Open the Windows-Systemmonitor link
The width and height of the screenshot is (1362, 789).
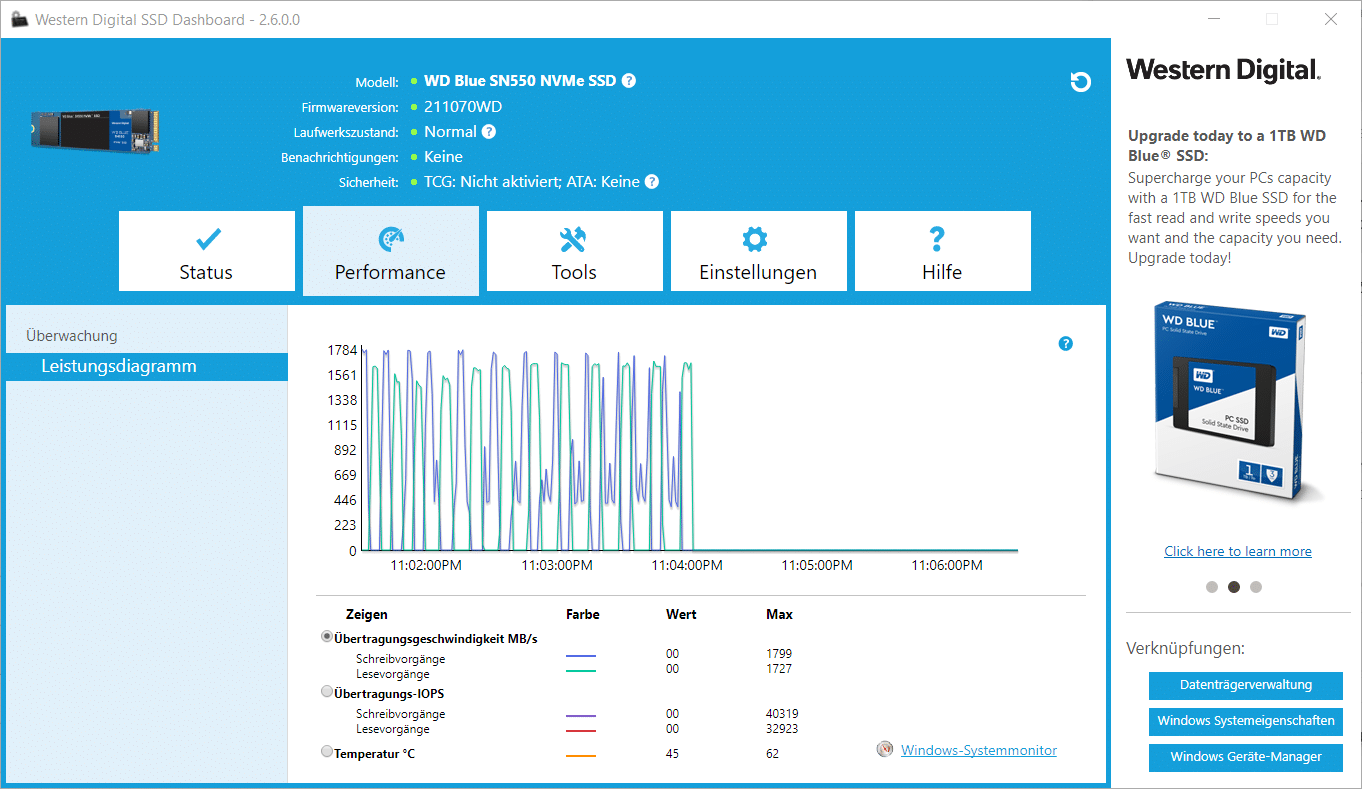coord(978,750)
